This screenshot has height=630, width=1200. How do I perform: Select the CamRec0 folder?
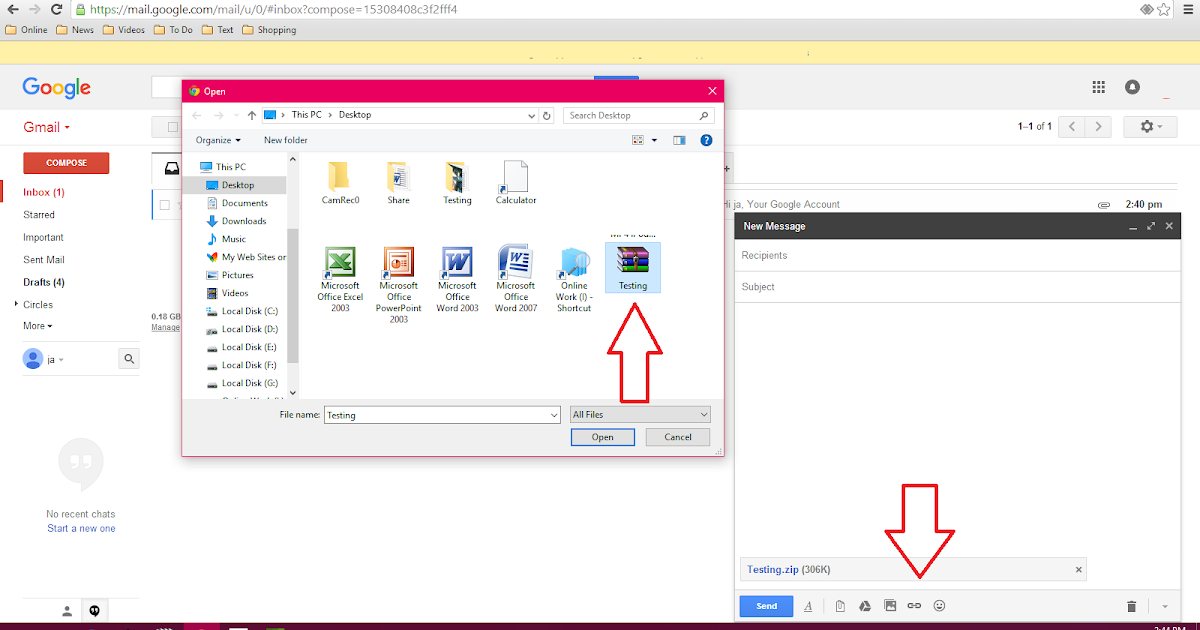(339, 183)
